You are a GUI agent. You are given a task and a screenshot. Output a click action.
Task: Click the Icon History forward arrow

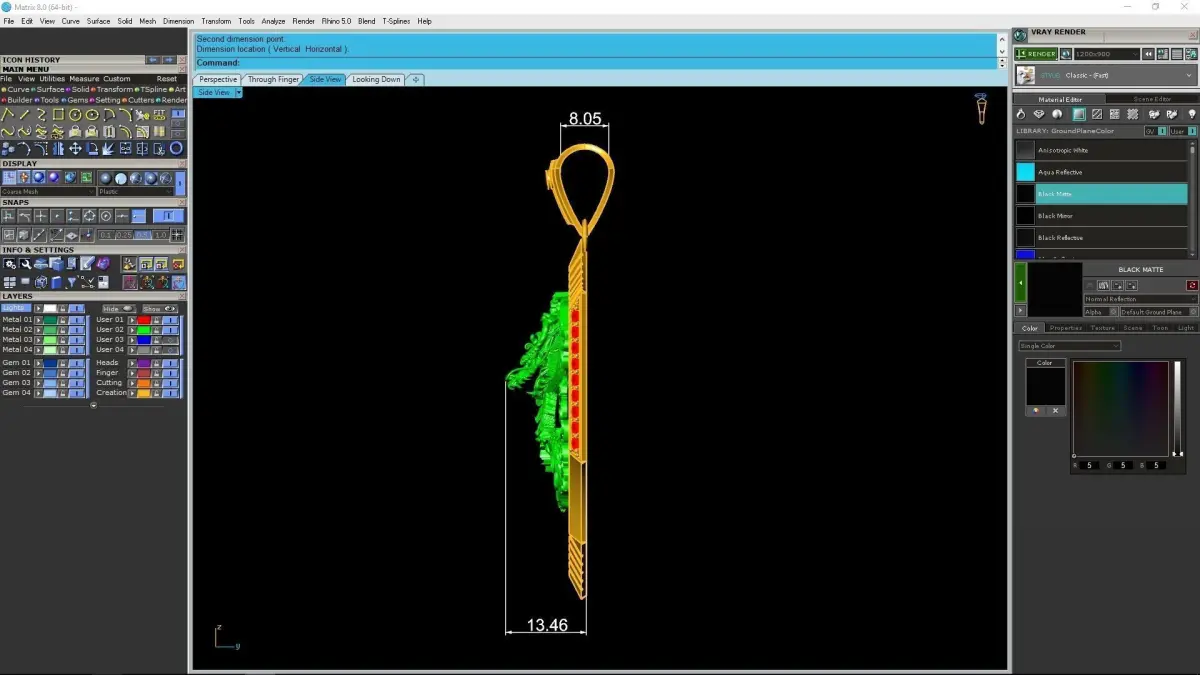pyautogui.click(x=170, y=60)
